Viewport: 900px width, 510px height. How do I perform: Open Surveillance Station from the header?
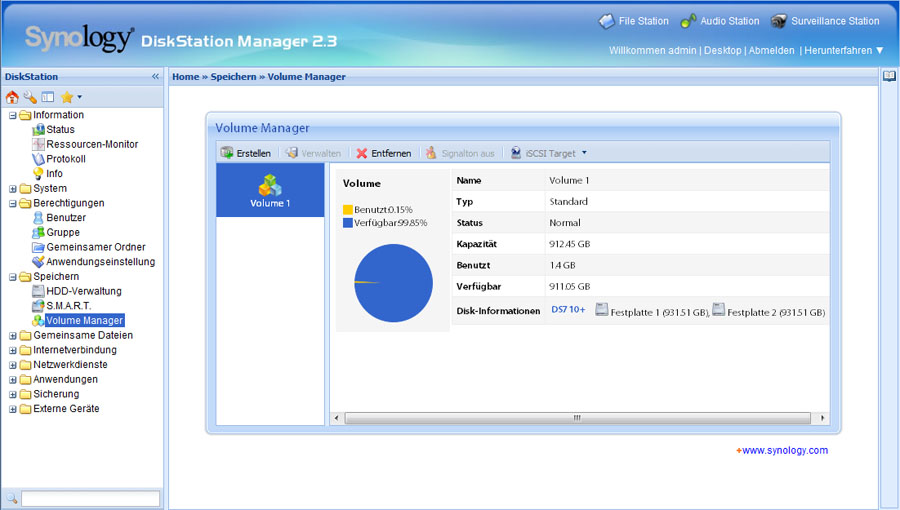[x=825, y=21]
